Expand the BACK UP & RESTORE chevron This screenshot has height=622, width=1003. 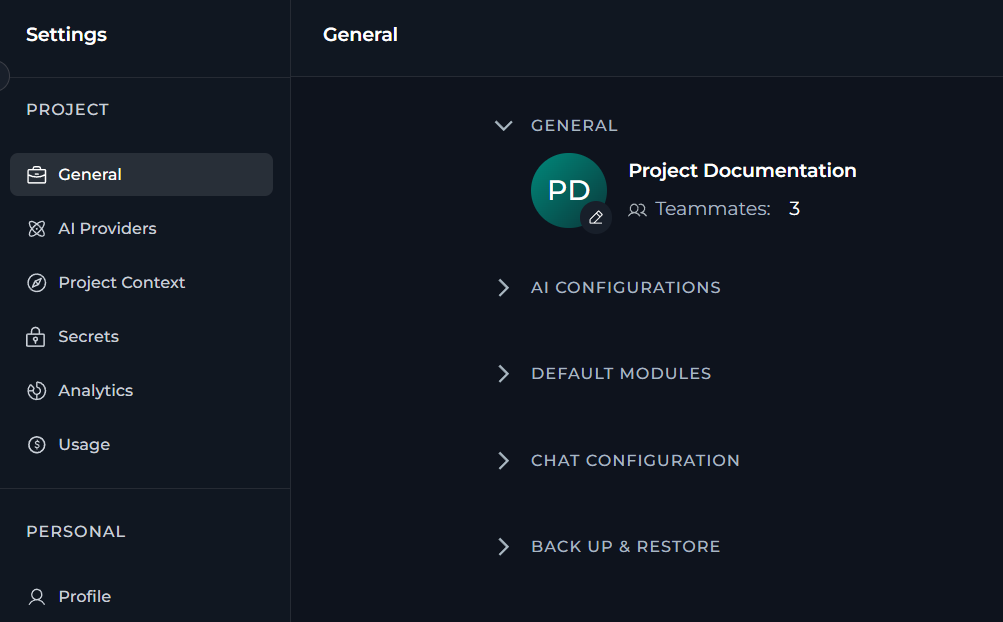pos(503,546)
